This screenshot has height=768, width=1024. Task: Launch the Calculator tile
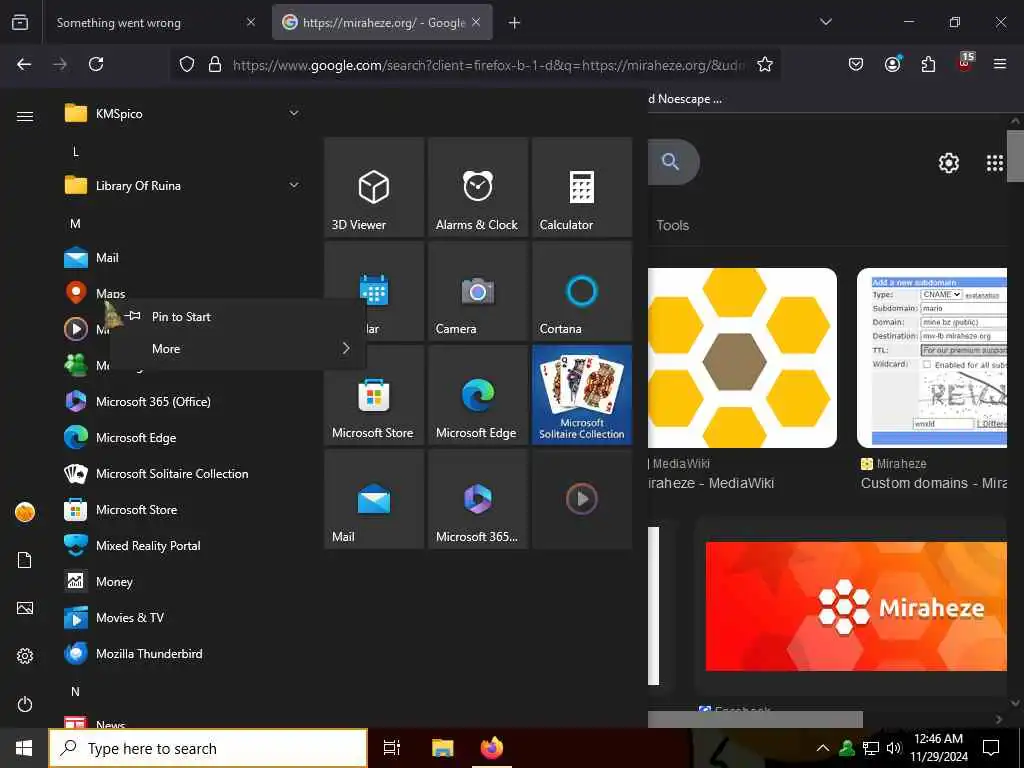point(582,187)
